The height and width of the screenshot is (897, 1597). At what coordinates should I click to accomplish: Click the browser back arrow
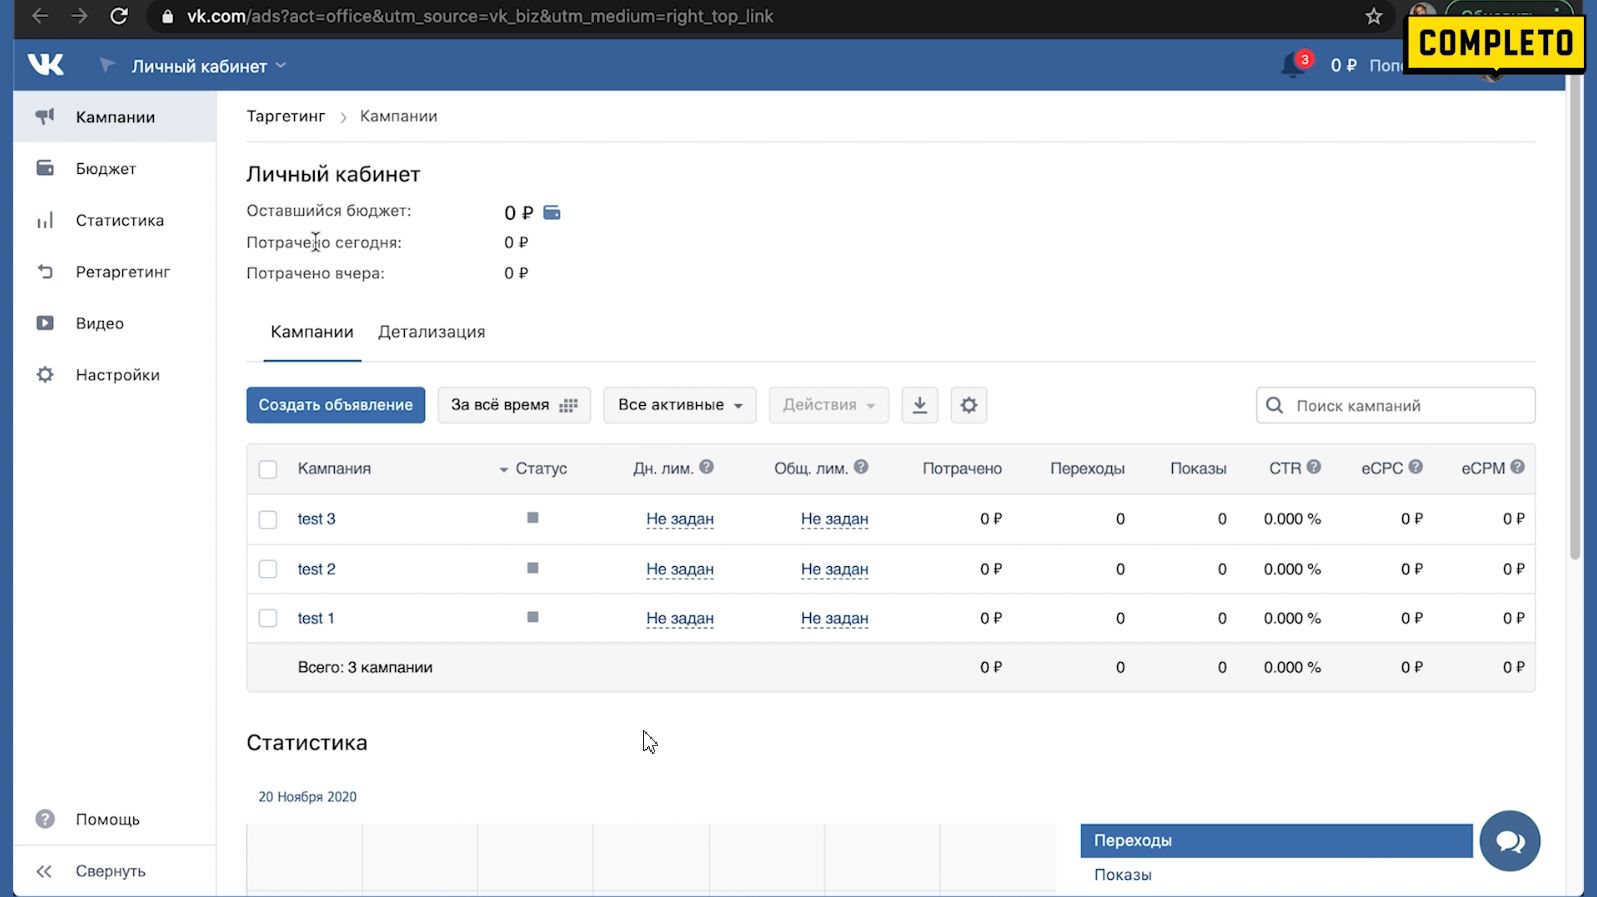click(x=40, y=16)
